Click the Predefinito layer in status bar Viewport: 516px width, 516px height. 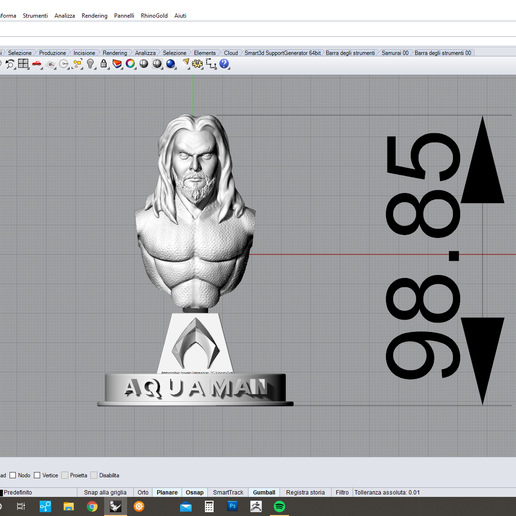pyautogui.click(x=18, y=492)
